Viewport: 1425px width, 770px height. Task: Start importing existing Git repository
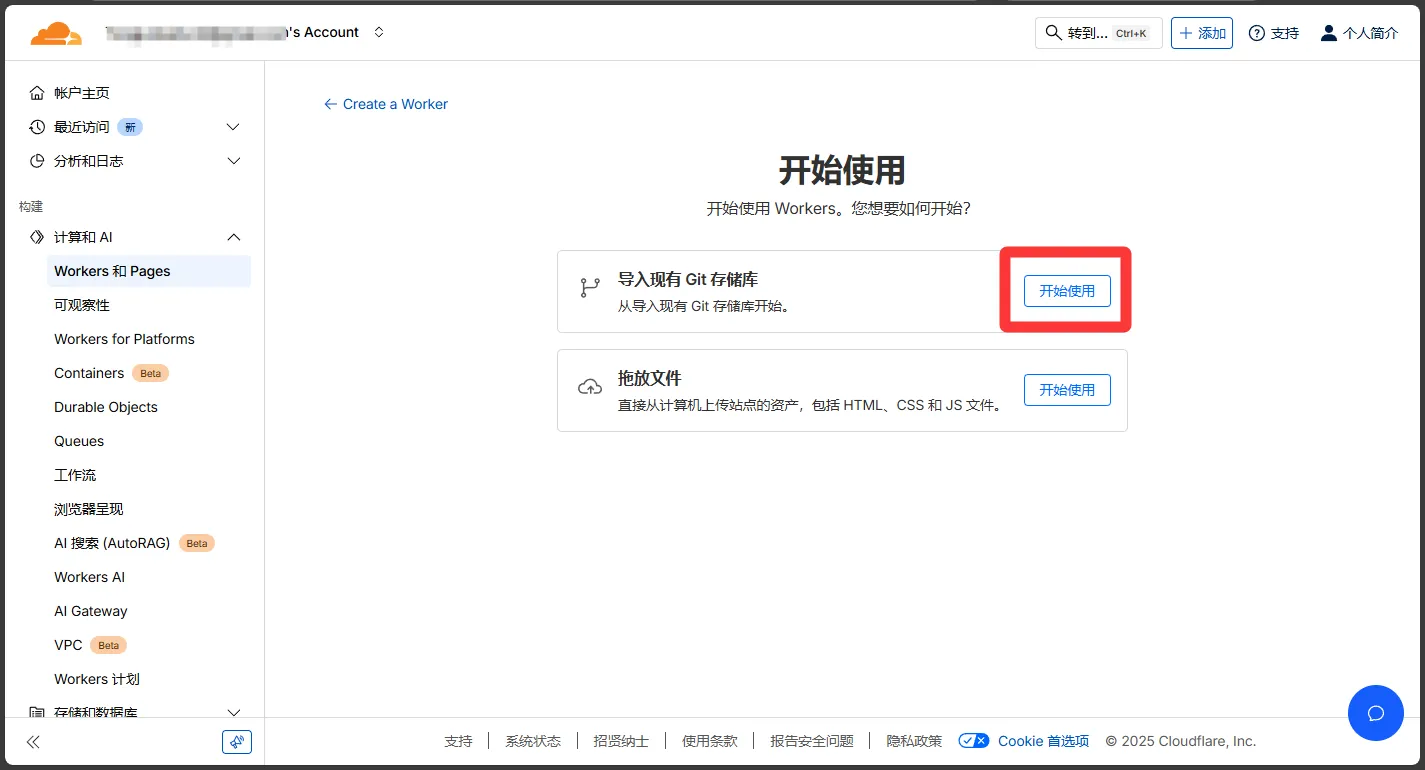(x=1067, y=291)
